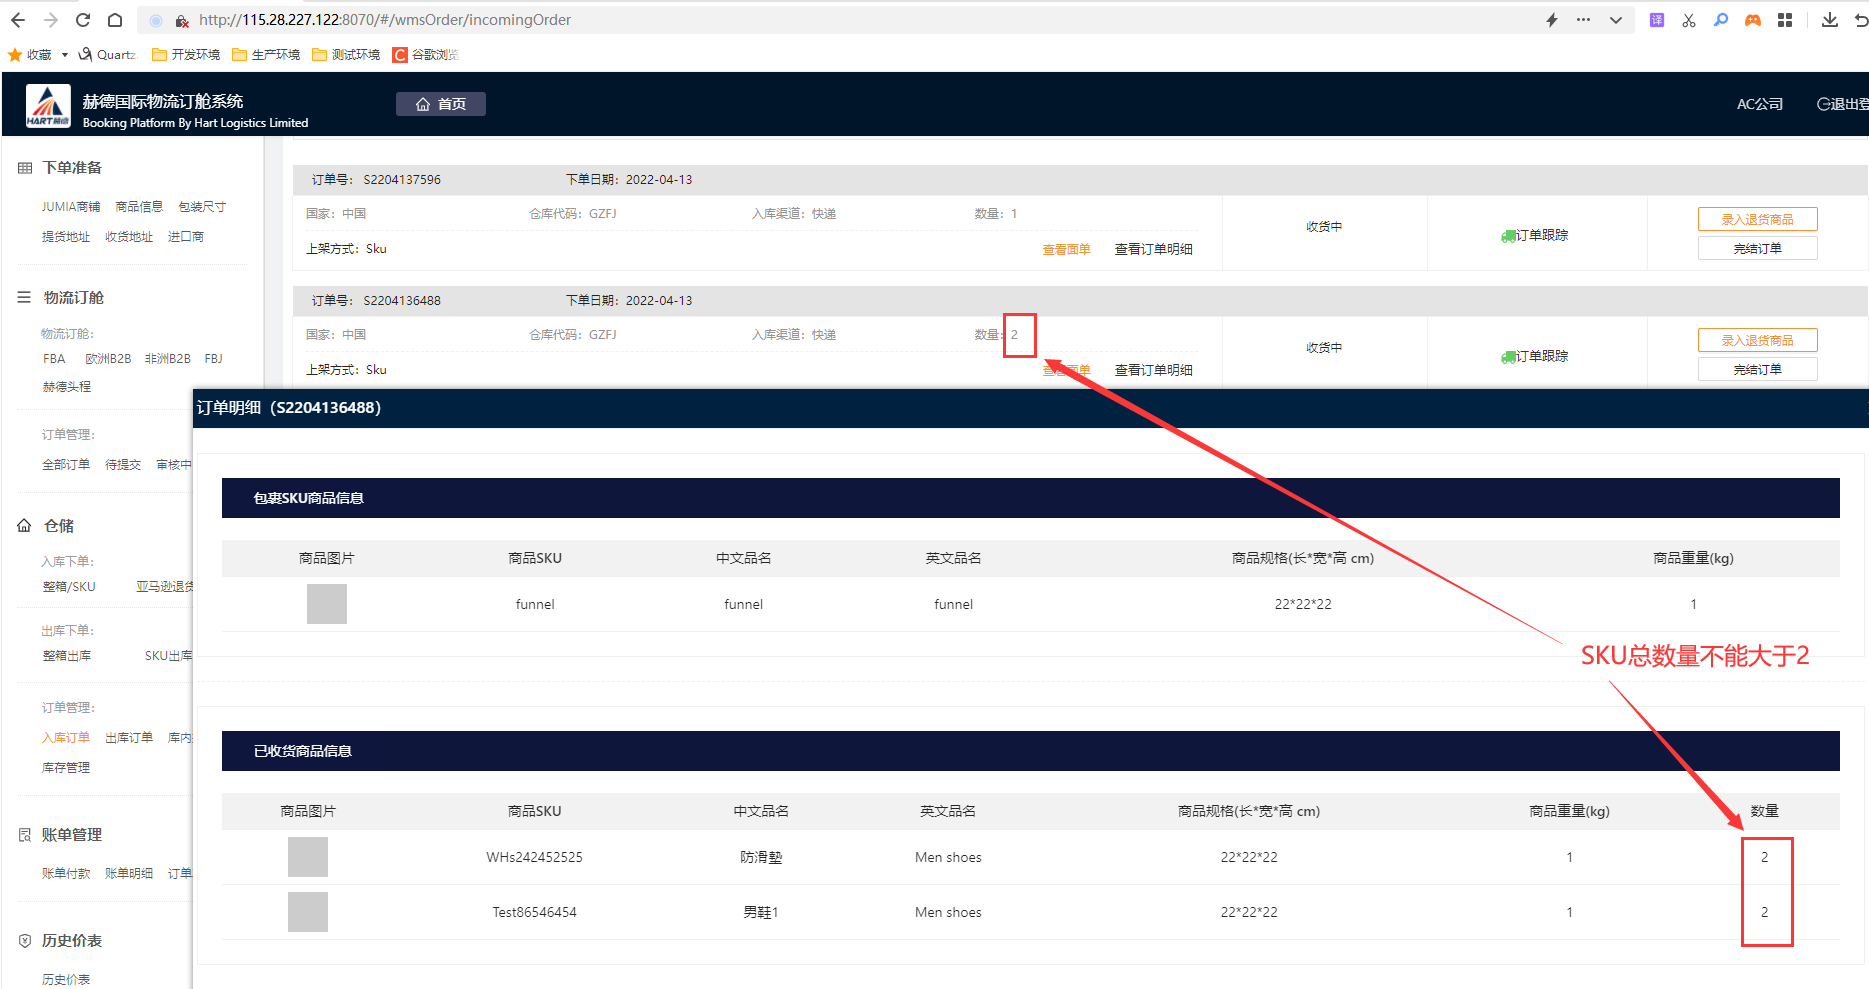Screen dimensions: 1869x989
Task: Click the browser URL address field
Action: (x=800, y=20)
